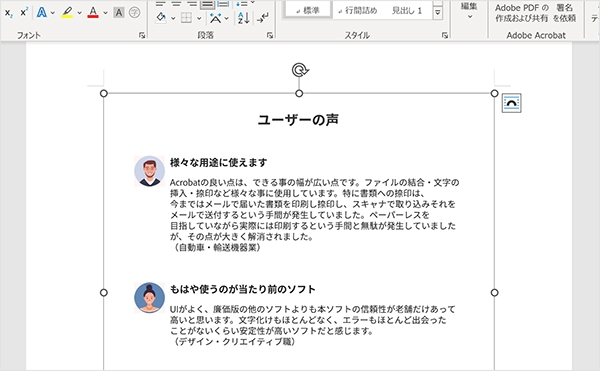Click middle-left resize handle of image
Screen dimensions: 600x371
pyautogui.click(x=104, y=293)
